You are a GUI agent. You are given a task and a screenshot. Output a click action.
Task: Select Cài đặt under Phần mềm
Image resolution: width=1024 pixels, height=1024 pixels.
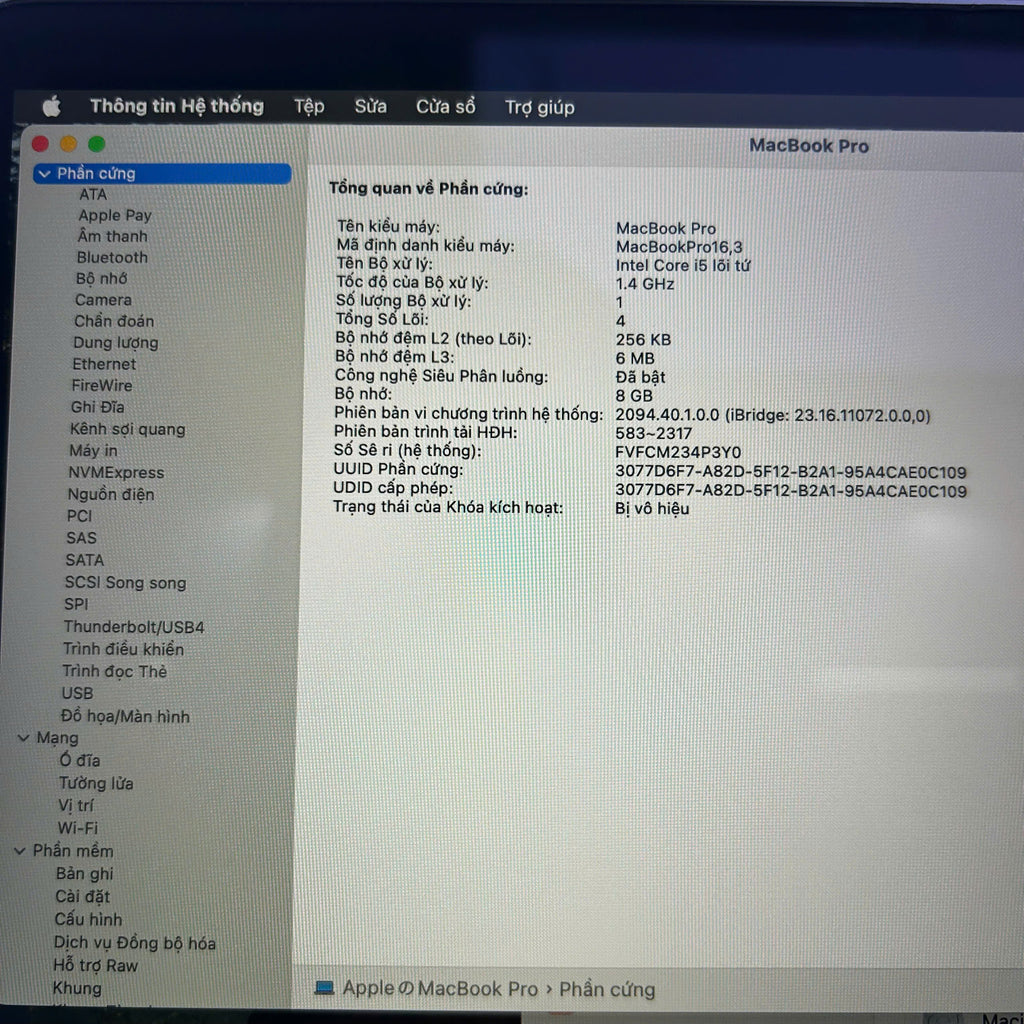coord(82,896)
